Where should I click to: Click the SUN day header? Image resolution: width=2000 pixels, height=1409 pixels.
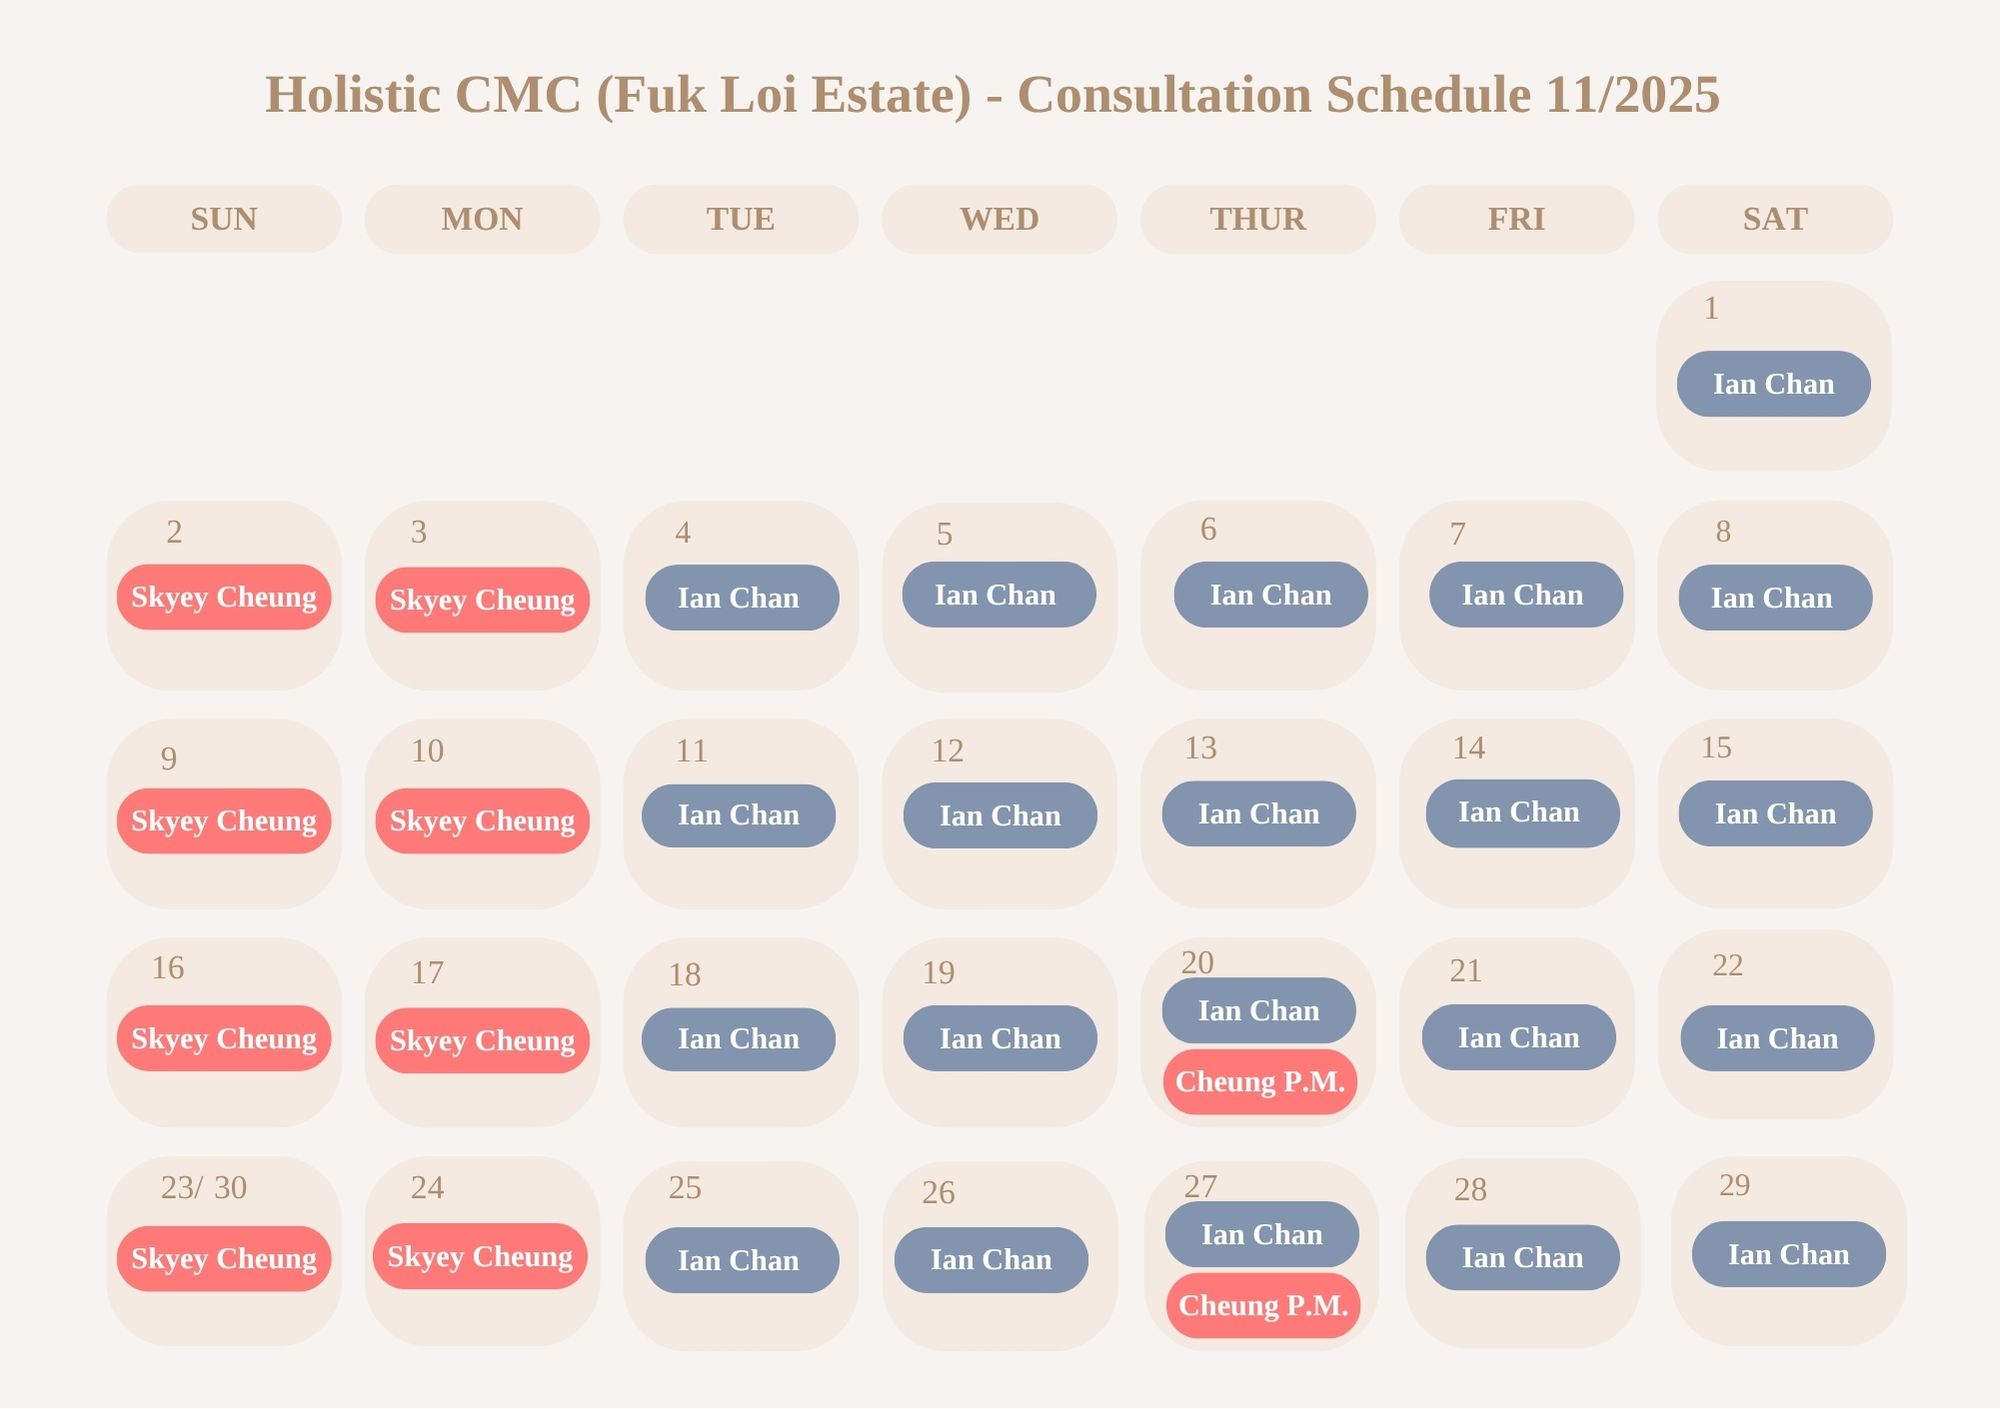pyautogui.click(x=224, y=219)
